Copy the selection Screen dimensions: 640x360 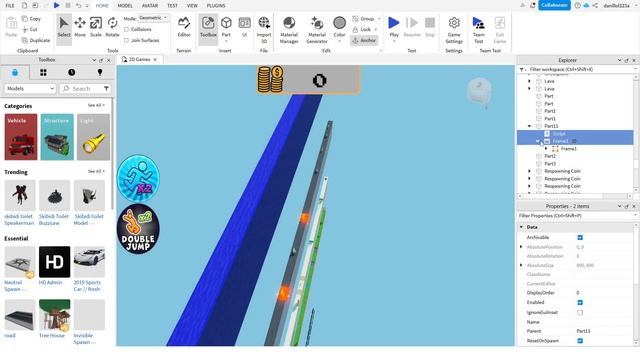click(31, 19)
